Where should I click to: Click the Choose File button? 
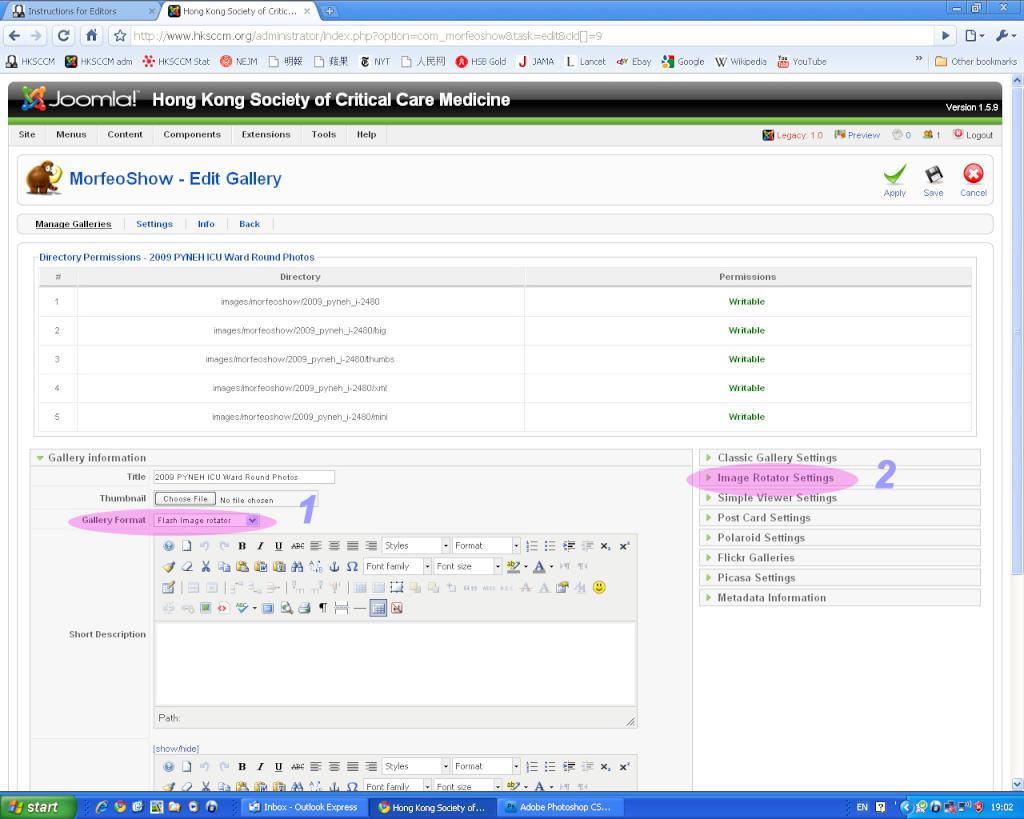click(x=185, y=499)
